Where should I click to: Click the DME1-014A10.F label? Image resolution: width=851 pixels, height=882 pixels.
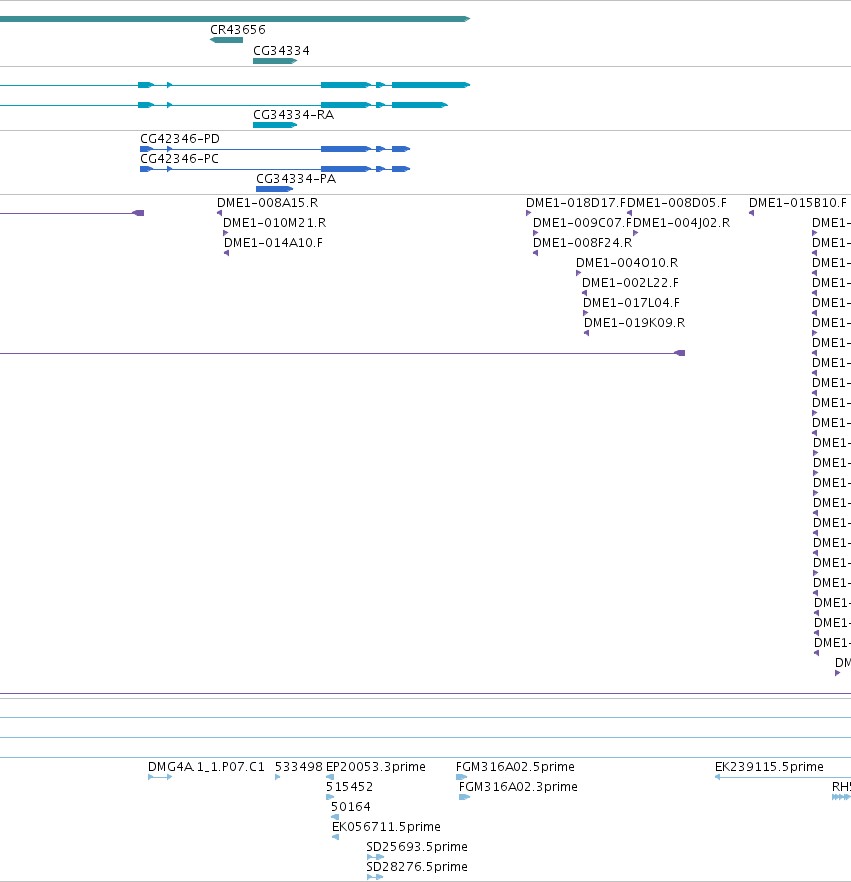tap(273, 243)
